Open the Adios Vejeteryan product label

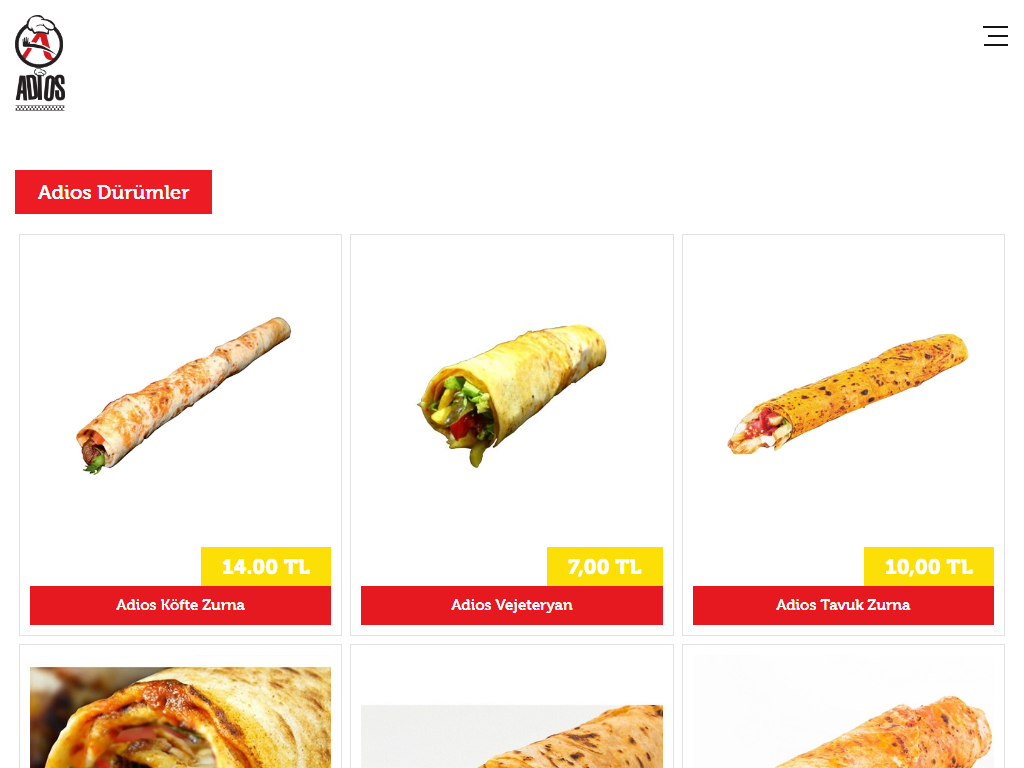click(512, 605)
